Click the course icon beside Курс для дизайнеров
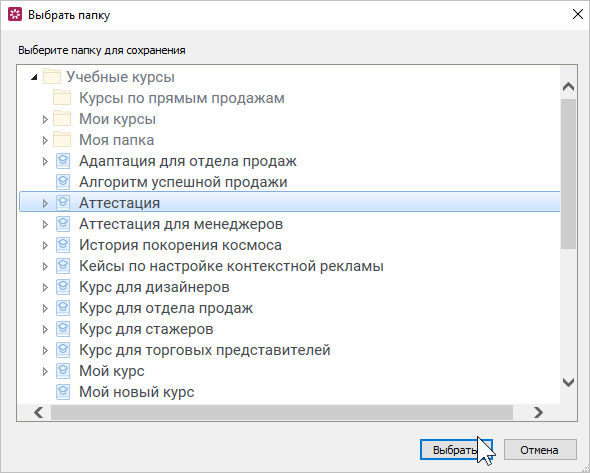Image resolution: width=590 pixels, height=473 pixels. (x=63, y=287)
